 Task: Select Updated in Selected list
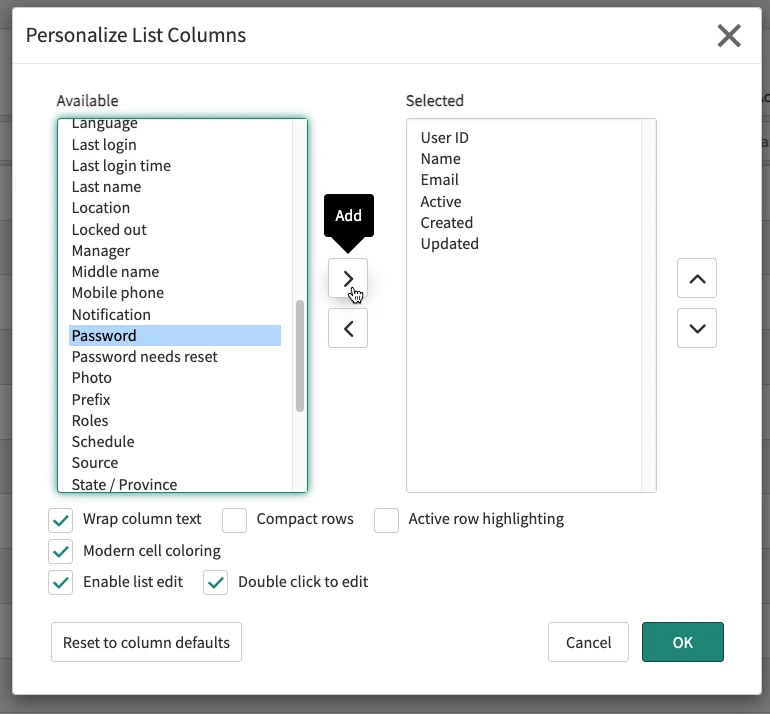click(x=524, y=244)
